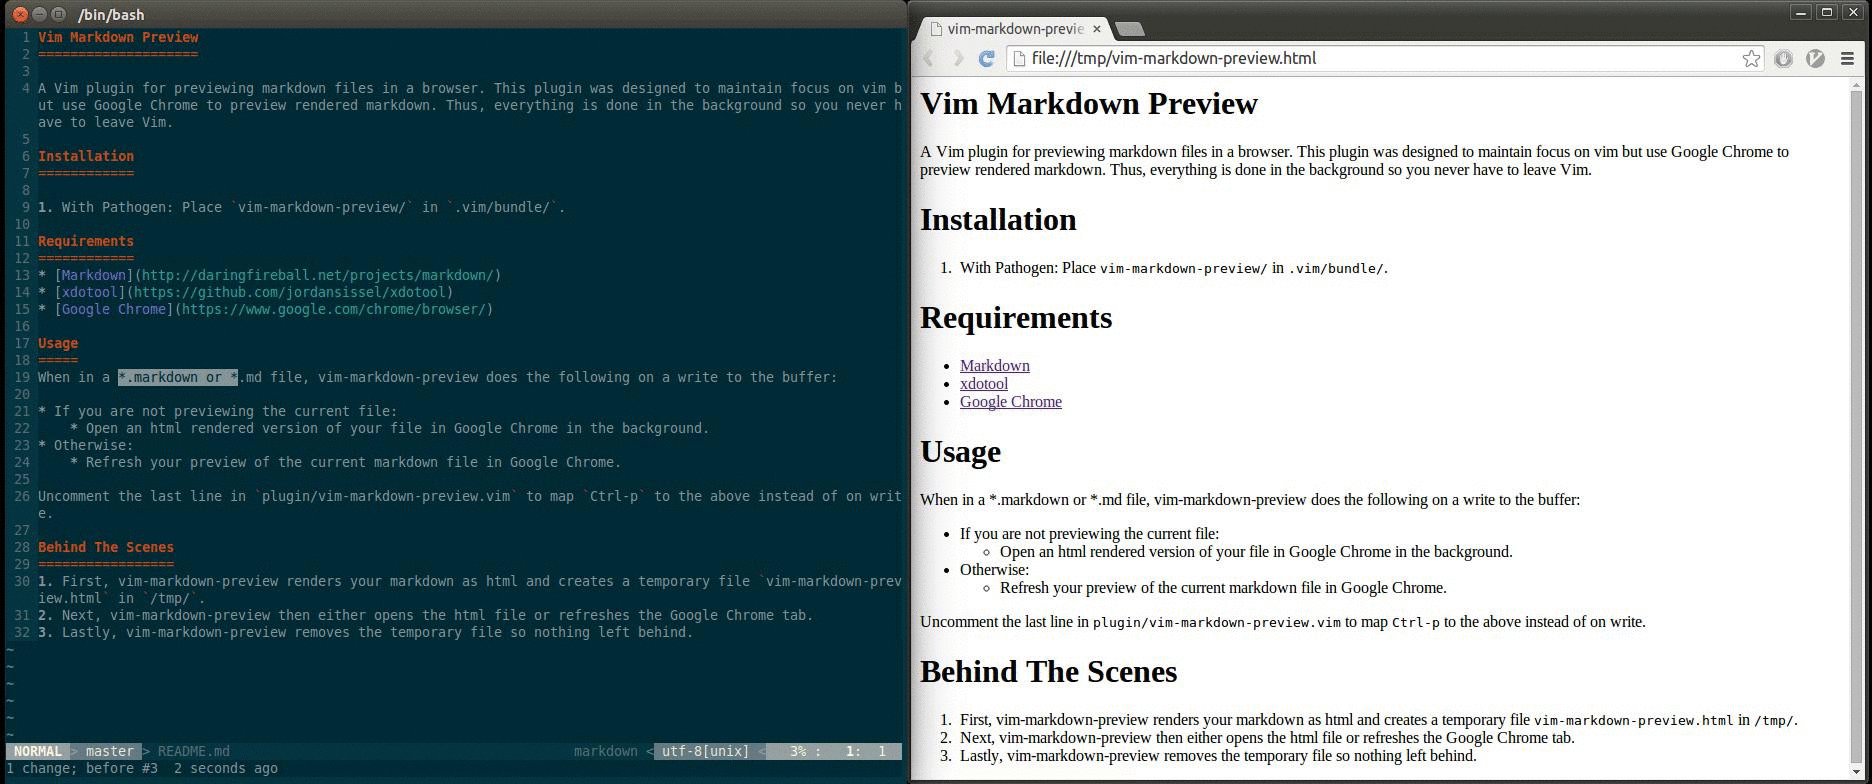Click the round checkmark extension icon
This screenshot has height=784, width=1872.
pos(1816,59)
